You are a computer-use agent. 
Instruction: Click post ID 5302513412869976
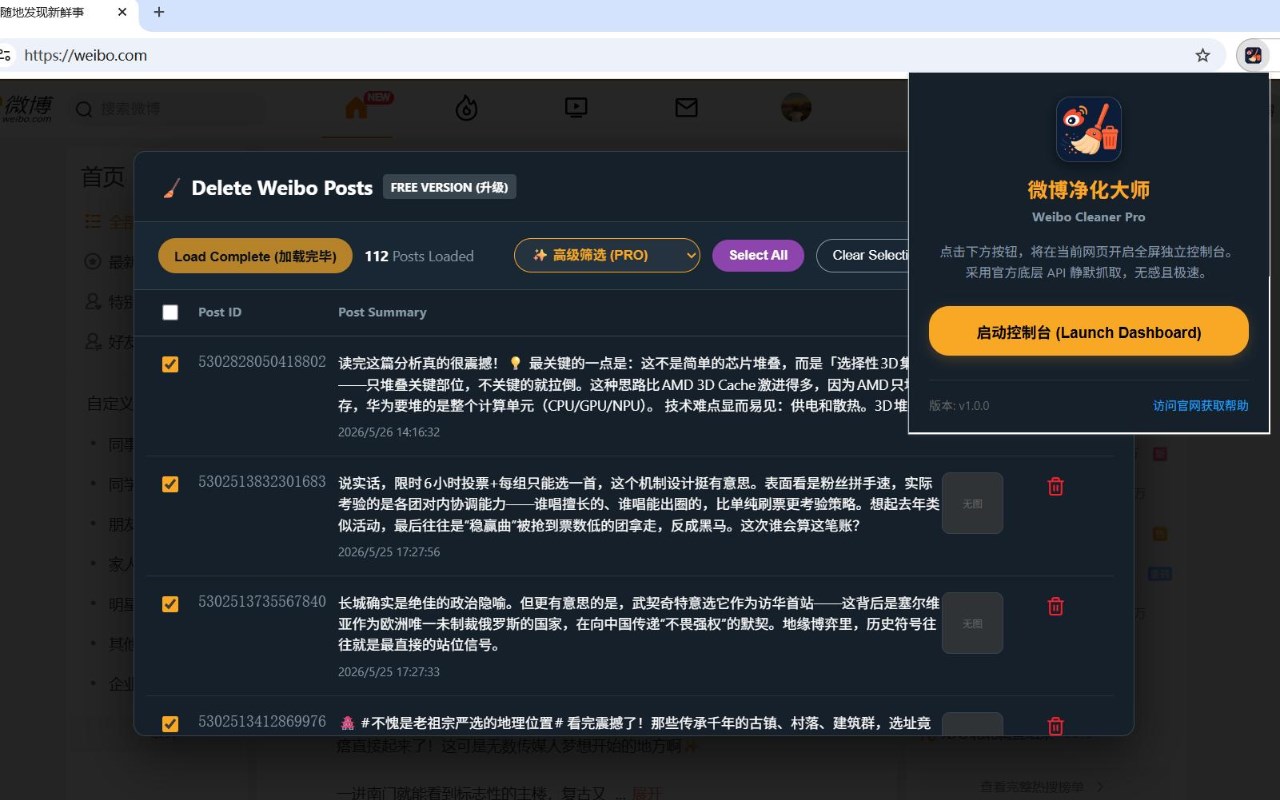[x=262, y=722]
